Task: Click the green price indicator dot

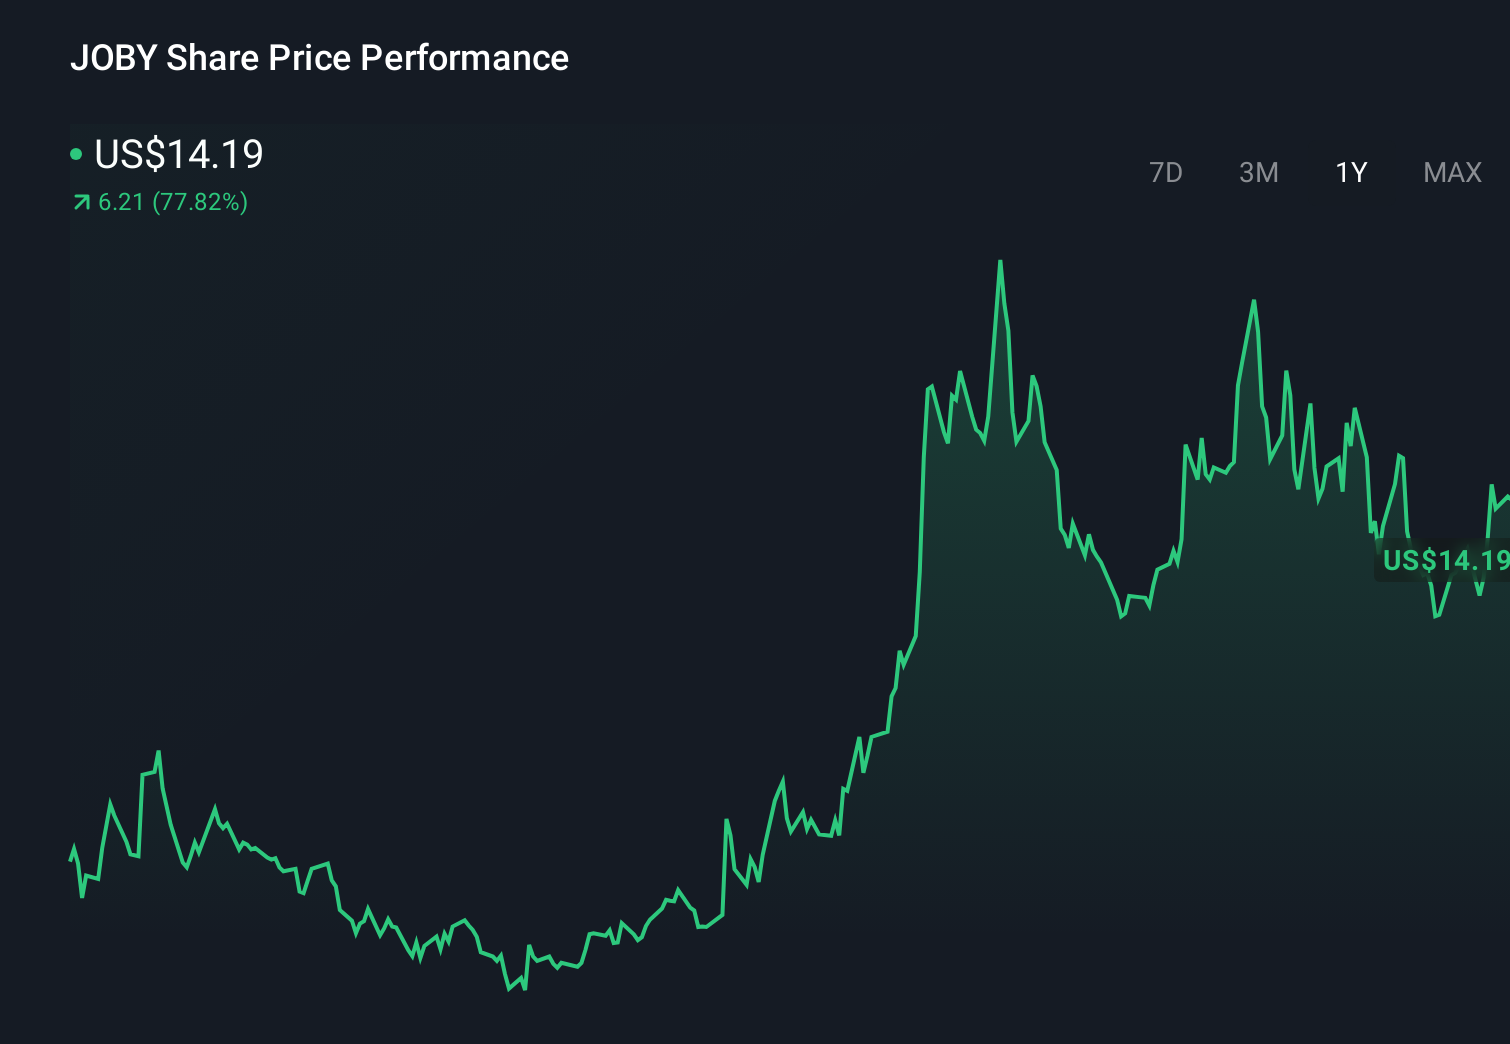Action: coord(77,154)
